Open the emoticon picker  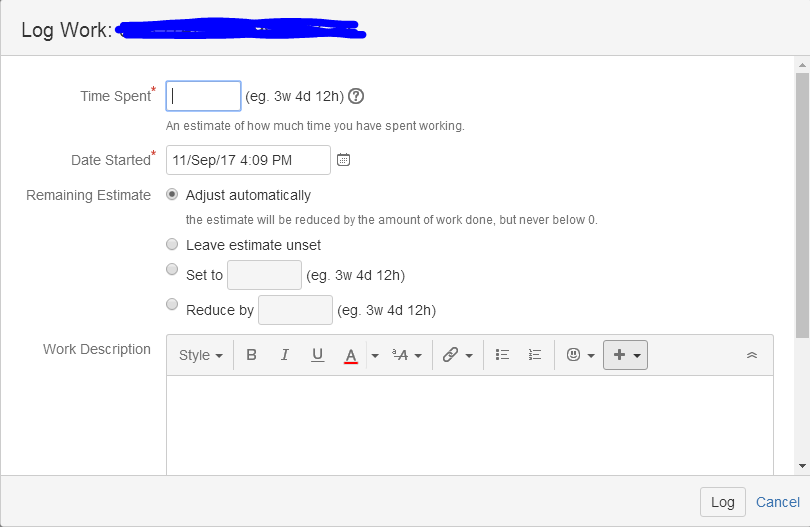click(x=581, y=355)
